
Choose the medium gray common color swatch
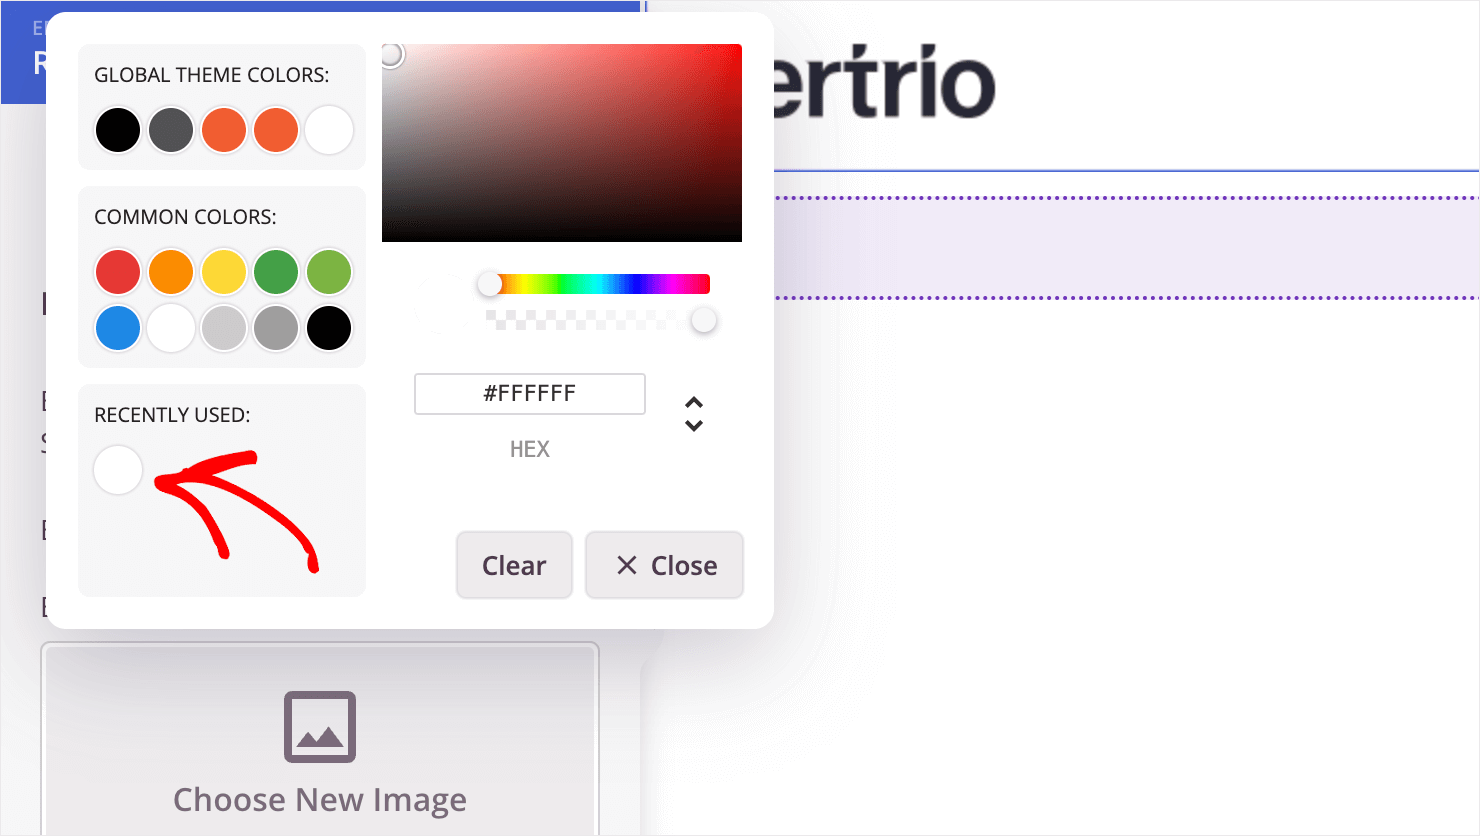point(276,328)
